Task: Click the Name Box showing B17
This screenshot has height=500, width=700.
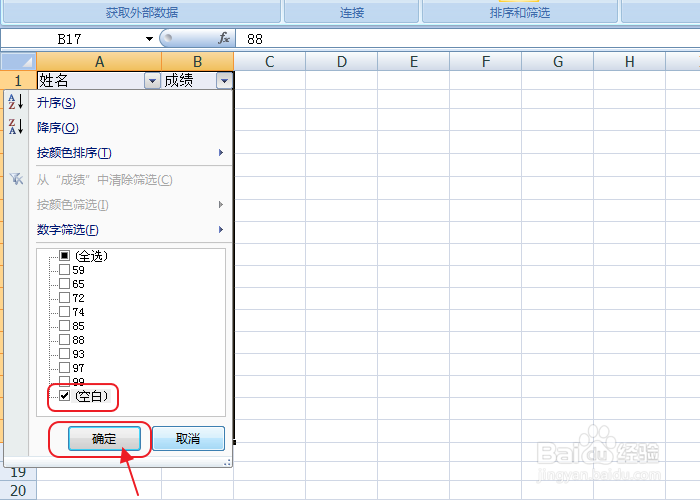Action: point(71,39)
